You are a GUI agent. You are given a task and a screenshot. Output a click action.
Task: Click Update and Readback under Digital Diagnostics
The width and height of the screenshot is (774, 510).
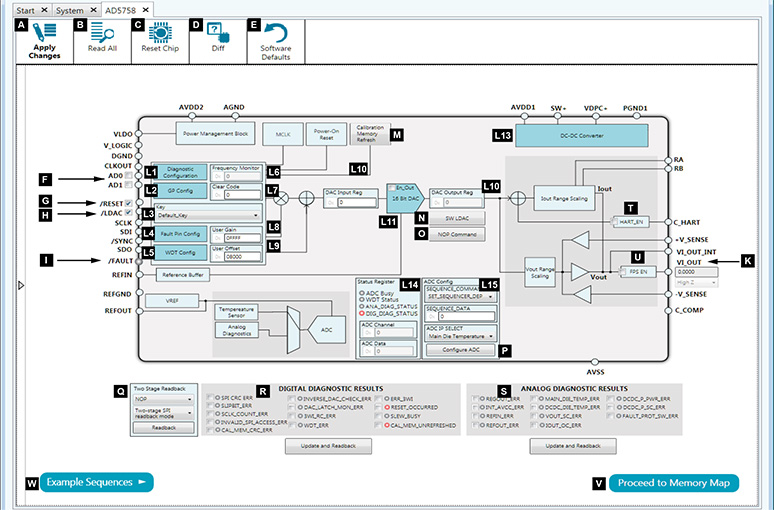click(x=328, y=446)
